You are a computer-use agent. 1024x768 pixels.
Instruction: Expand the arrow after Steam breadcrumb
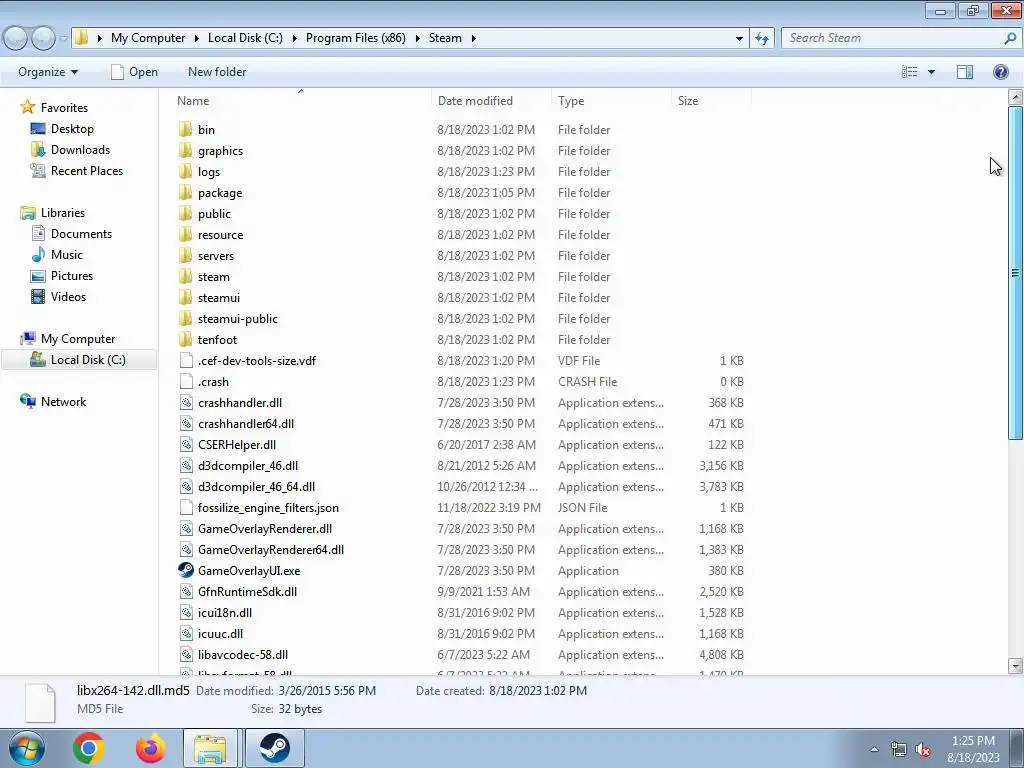coord(473,38)
